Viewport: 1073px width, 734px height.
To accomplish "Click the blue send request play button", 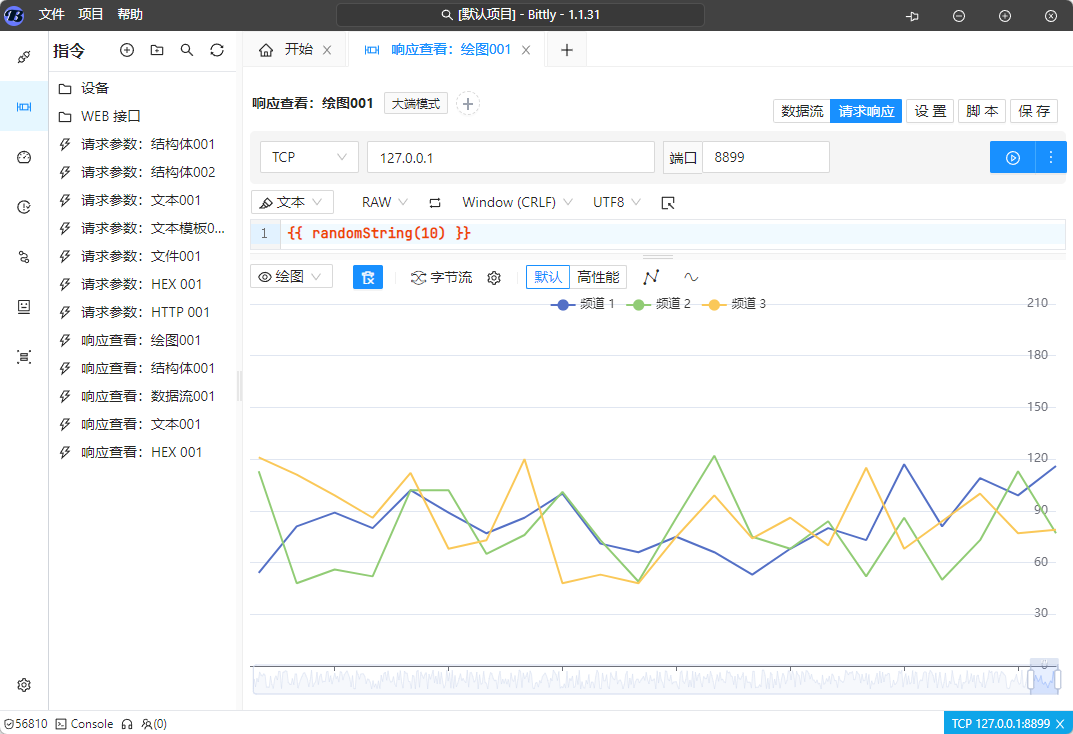I will [x=1012, y=158].
